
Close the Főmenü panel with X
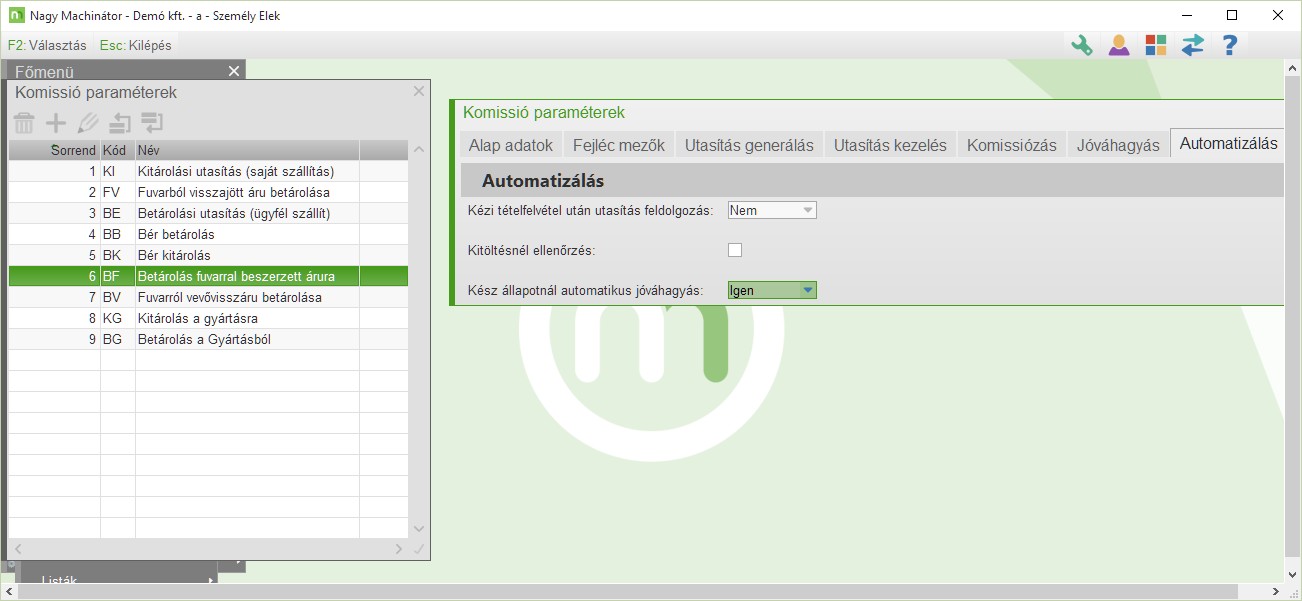pos(234,71)
